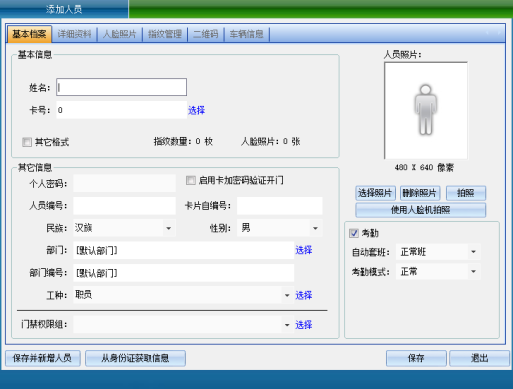Click the 部门 text field
This screenshot has height=389, width=513.
click(x=184, y=250)
